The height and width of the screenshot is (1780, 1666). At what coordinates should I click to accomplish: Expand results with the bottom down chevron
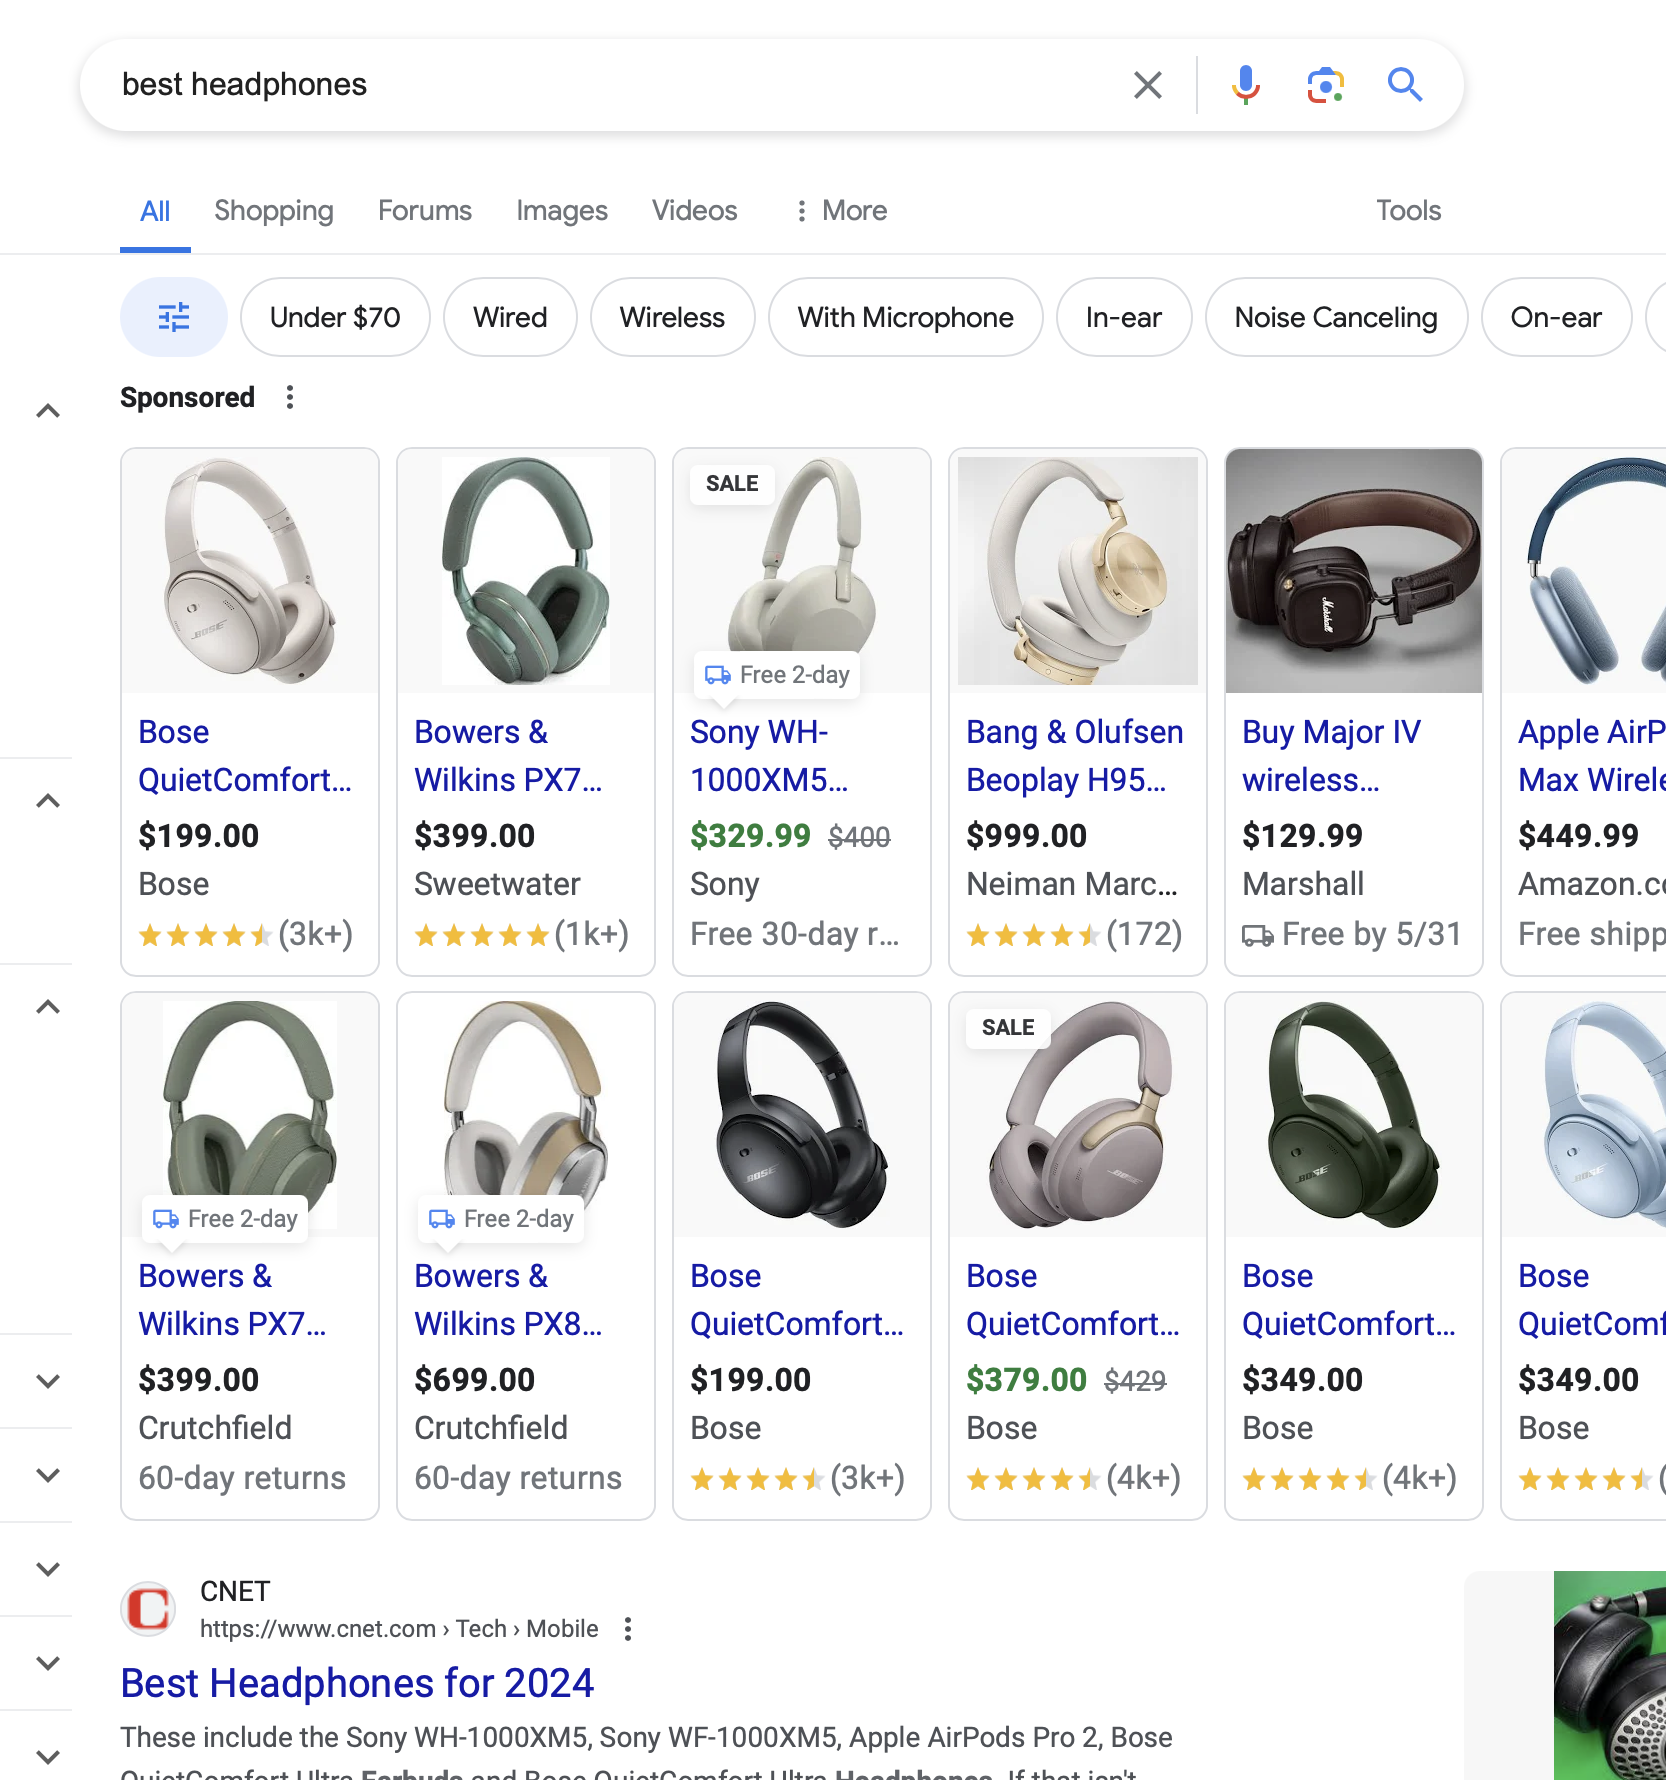49,1755
